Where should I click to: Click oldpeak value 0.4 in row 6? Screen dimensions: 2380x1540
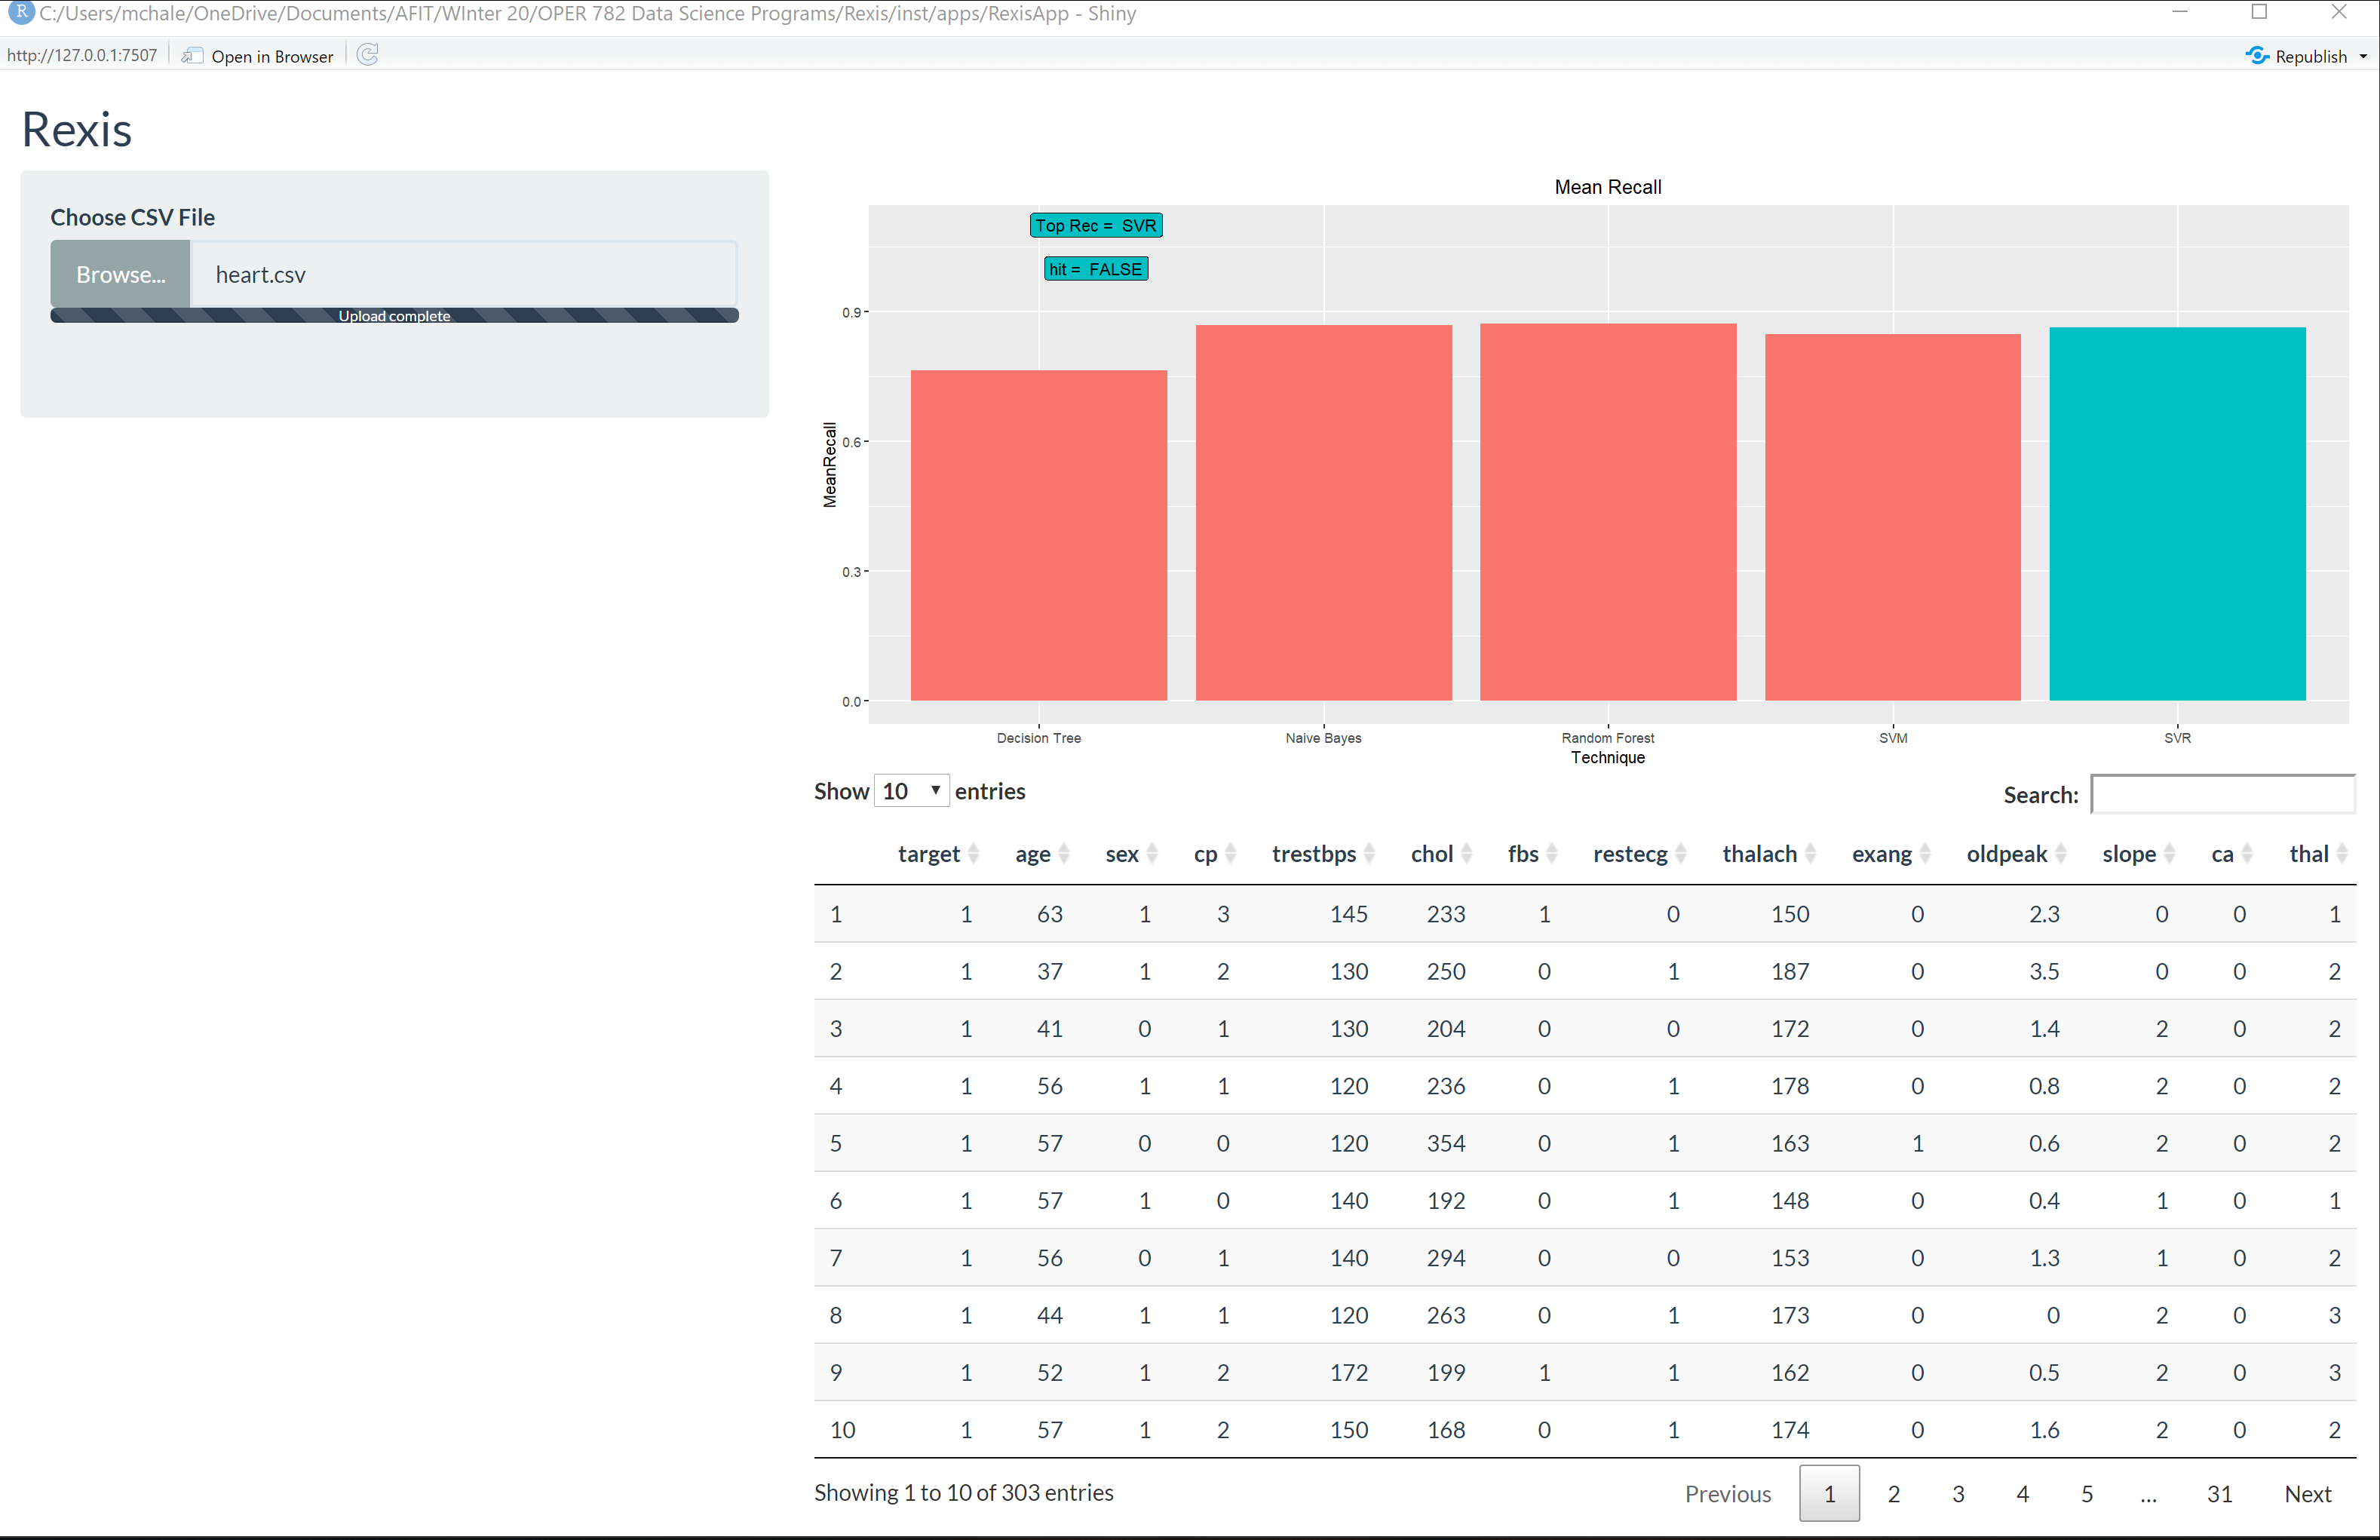pos(2043,1200)
